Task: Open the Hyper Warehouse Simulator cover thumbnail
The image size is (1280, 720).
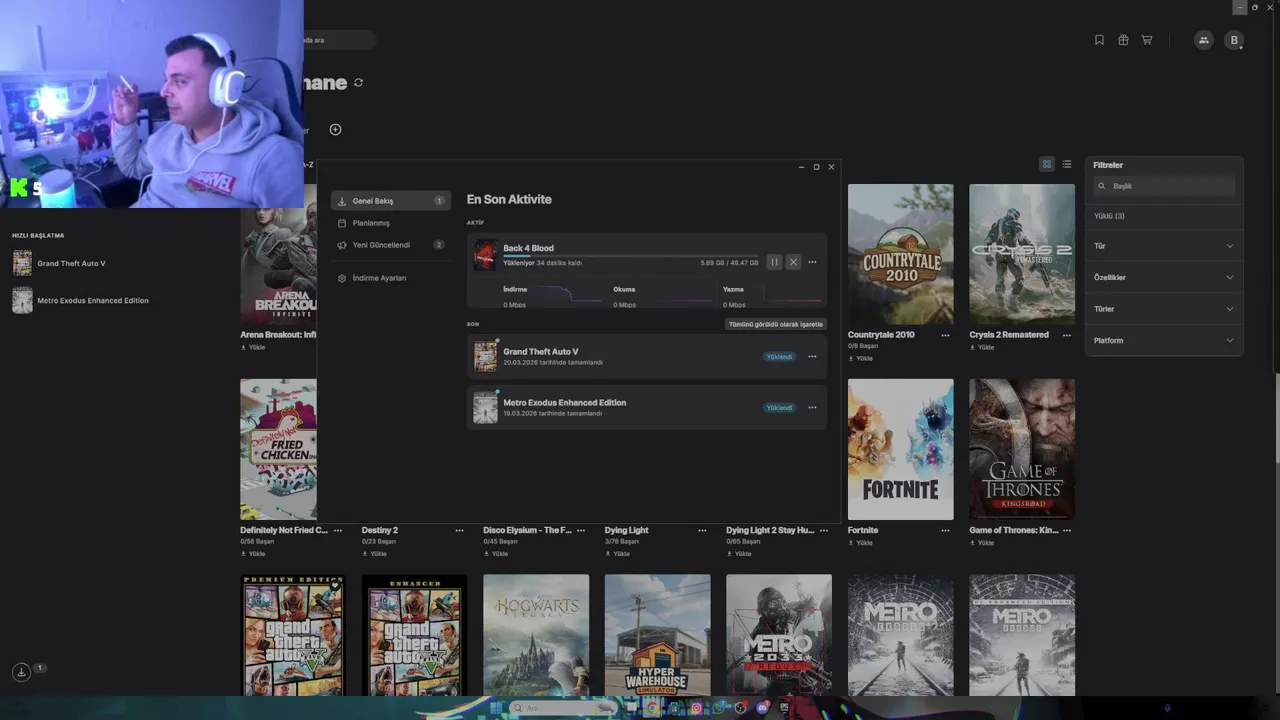Action: 658,635
